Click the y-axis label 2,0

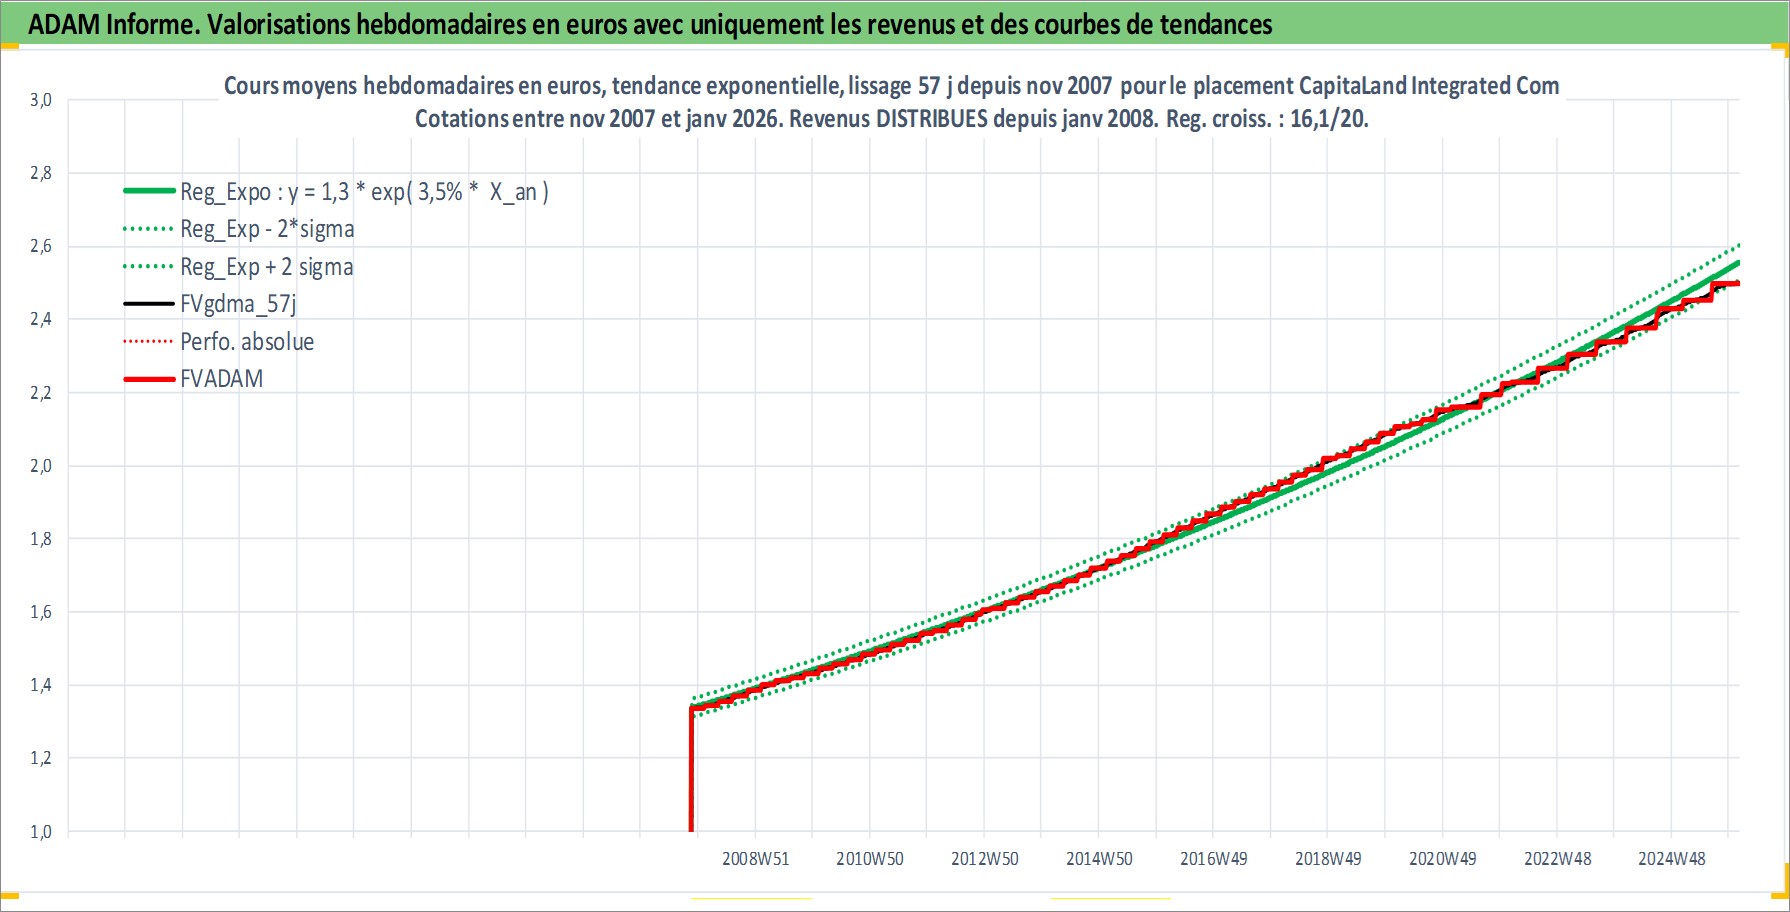point(41,466)
